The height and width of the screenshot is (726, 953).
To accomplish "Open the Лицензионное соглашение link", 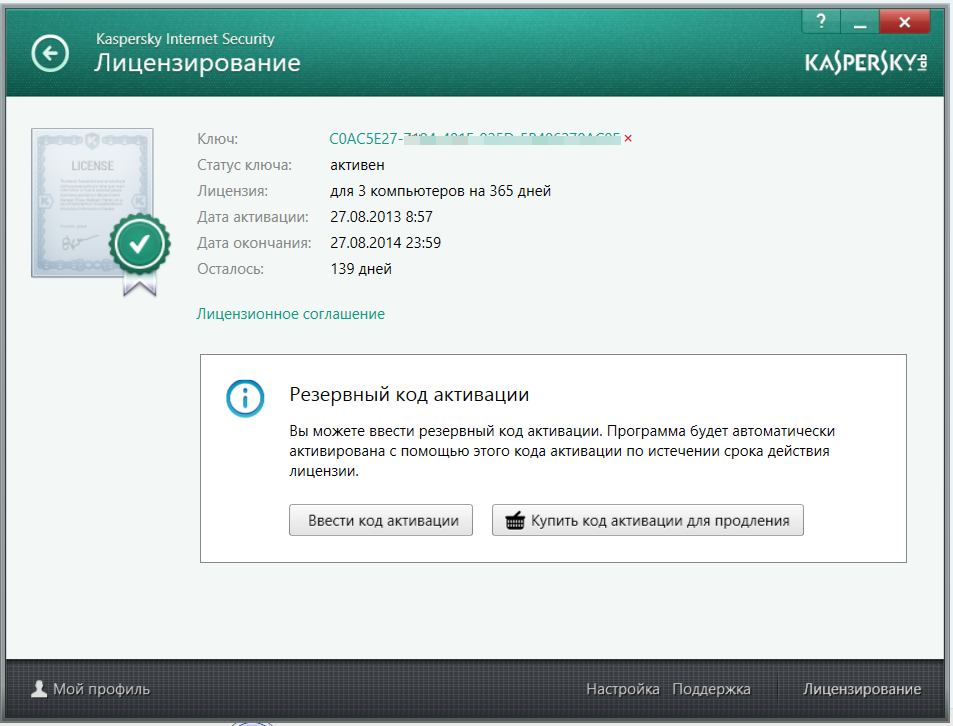I will (291, 314).
